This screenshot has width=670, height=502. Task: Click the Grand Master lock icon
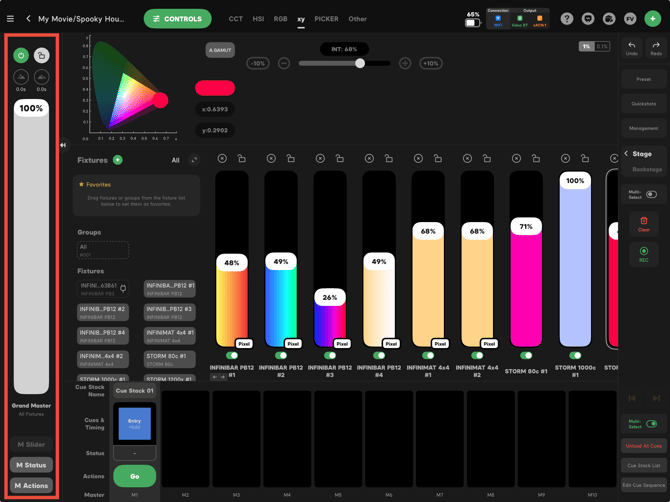41,55
